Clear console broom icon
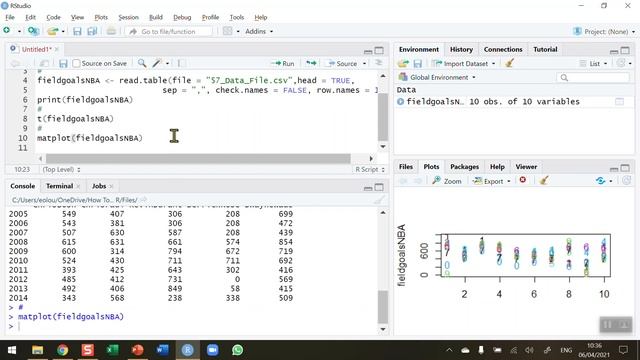 pyautogui.click(x=379, y=200)
